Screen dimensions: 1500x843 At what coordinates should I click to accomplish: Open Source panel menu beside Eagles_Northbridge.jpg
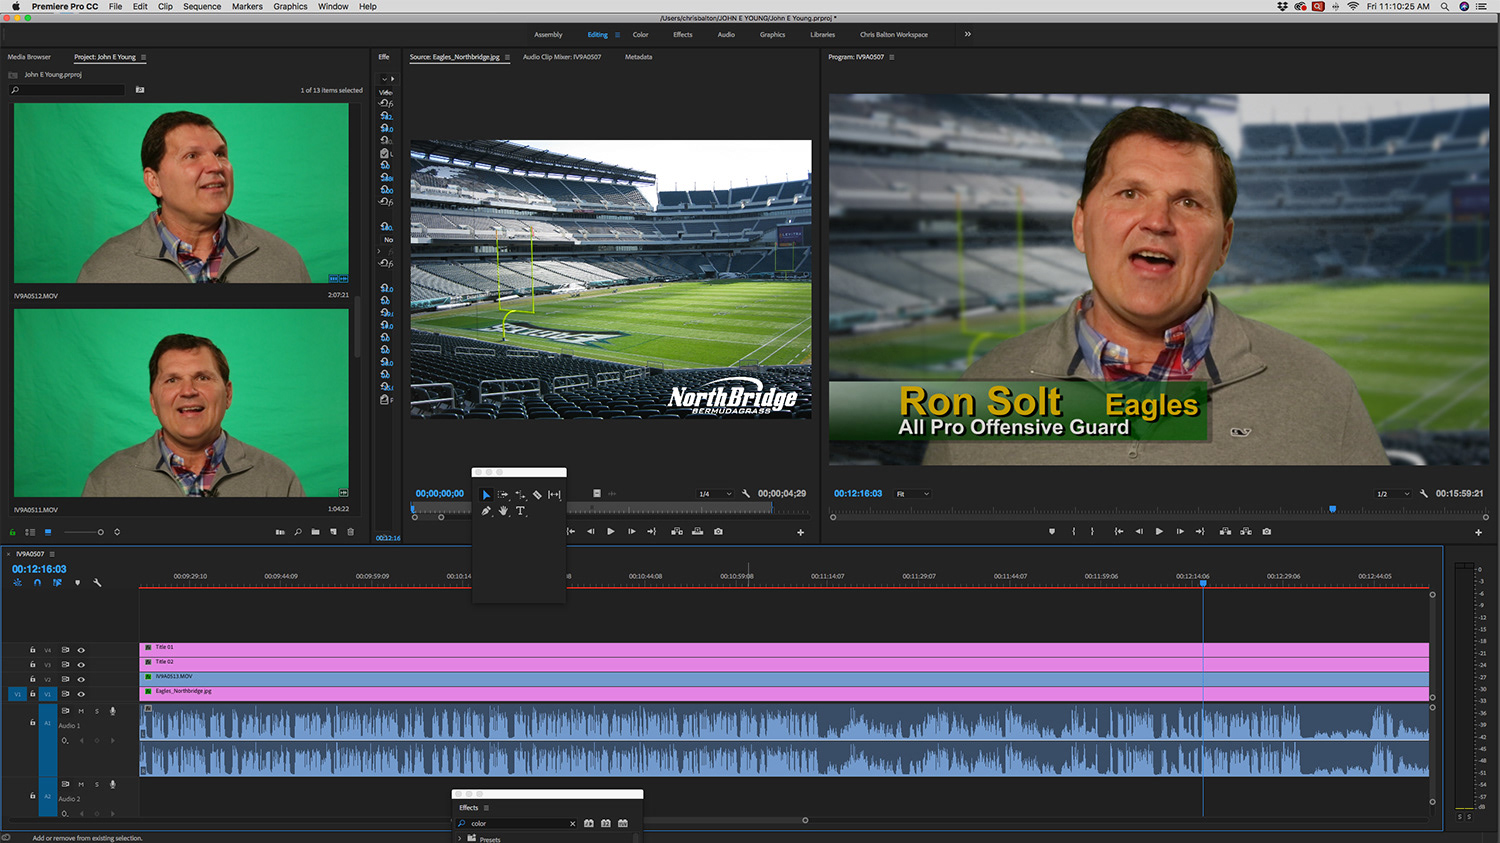click(x=507, y=57)
